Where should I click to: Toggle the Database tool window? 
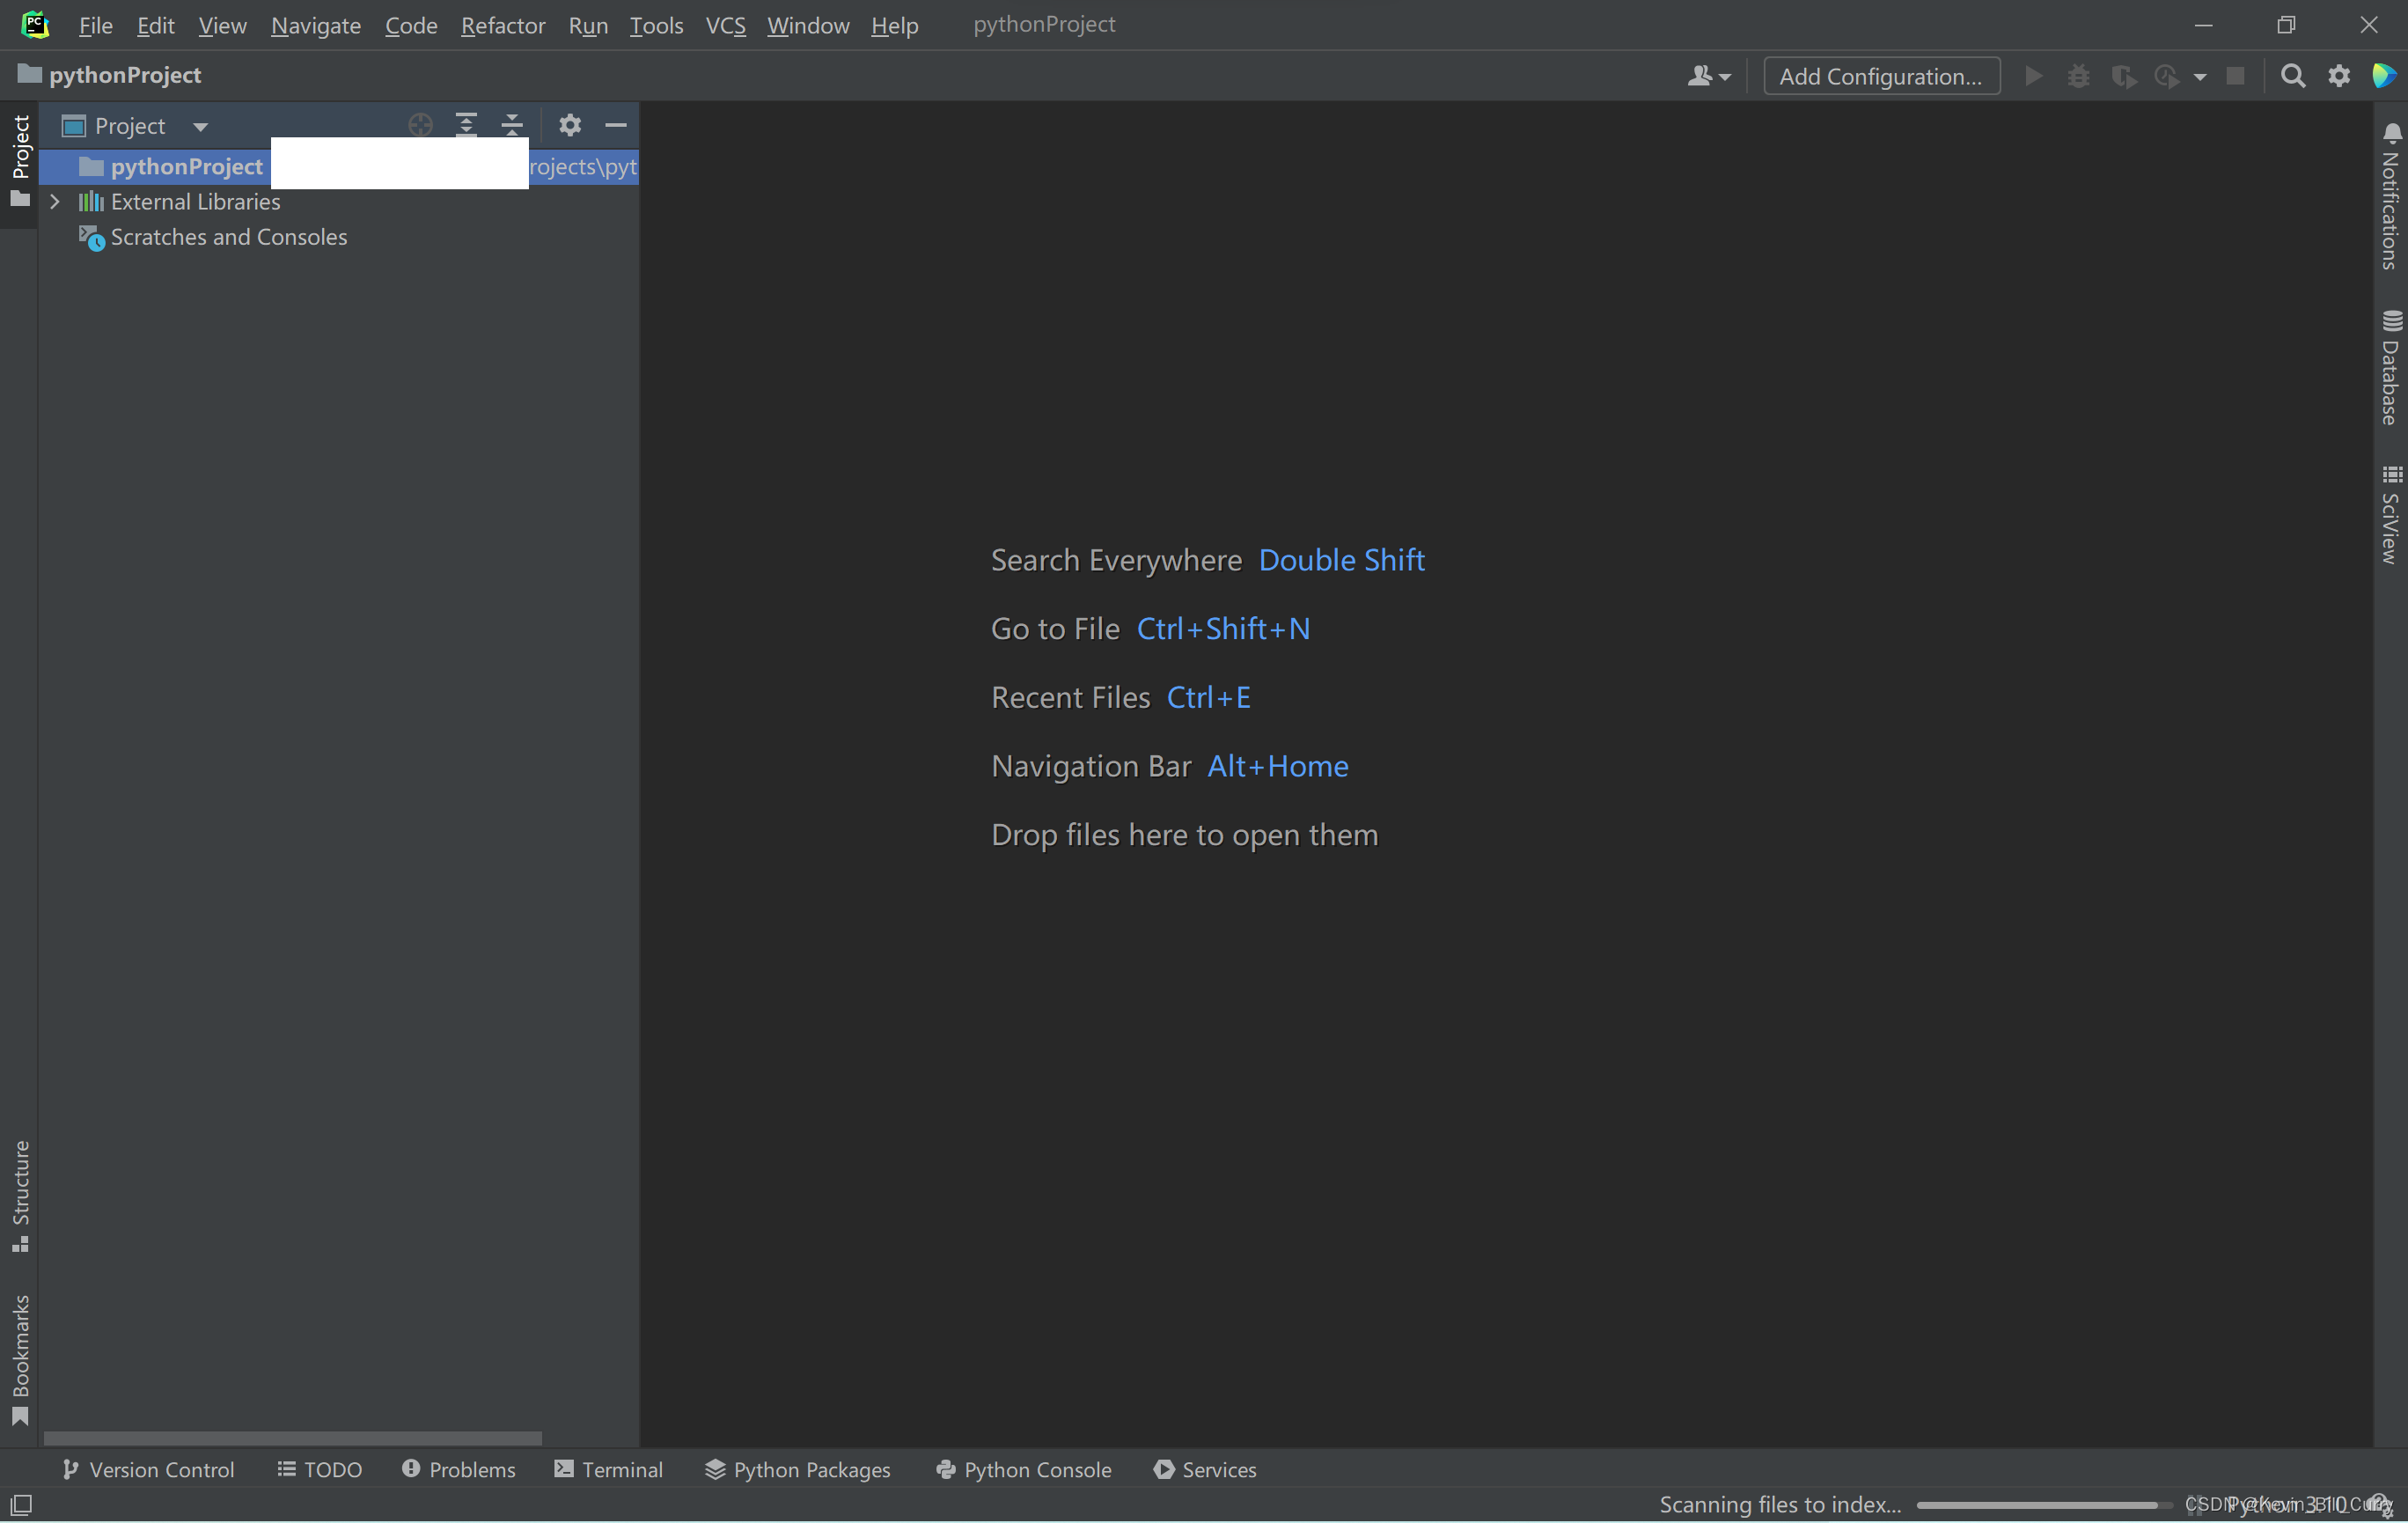[x=2390, y=369]
